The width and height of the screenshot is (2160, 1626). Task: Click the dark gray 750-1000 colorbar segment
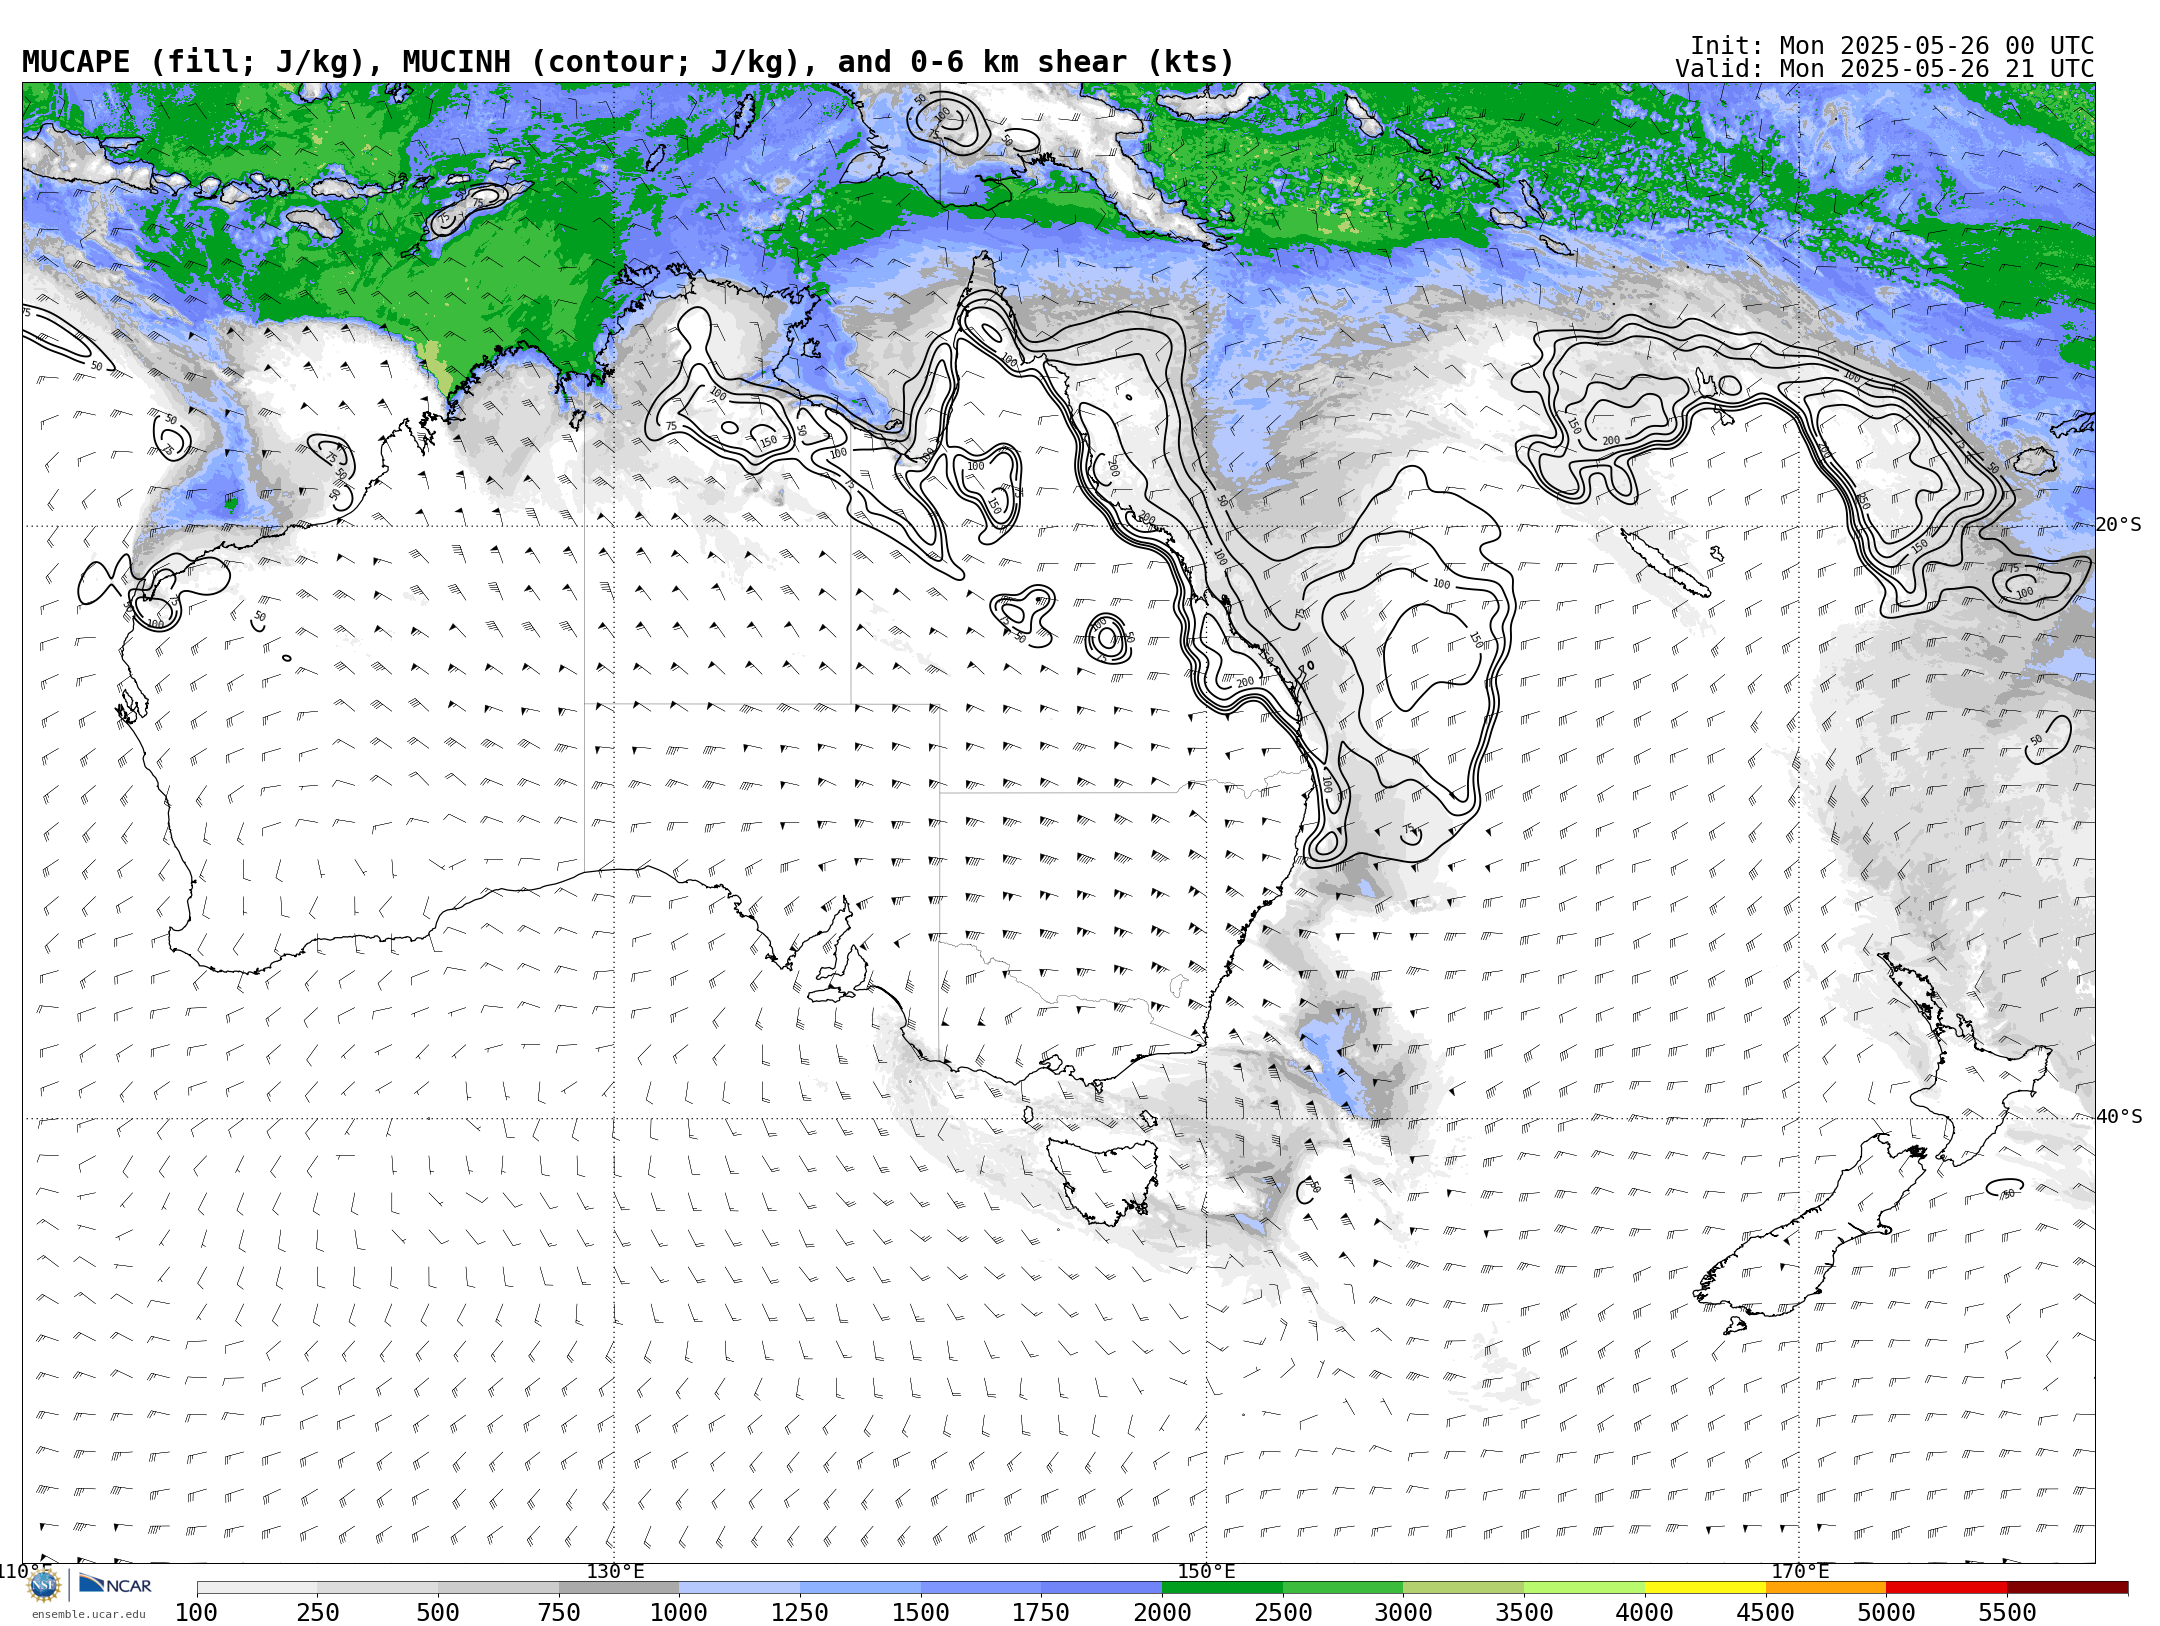point(619,1588)
